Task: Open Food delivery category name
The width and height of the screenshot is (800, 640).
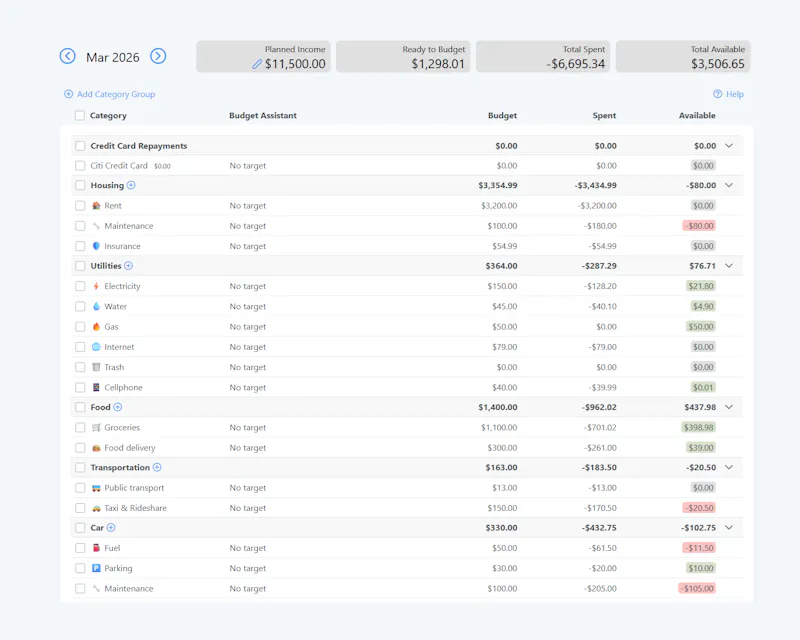Action: tap(130, 448)
